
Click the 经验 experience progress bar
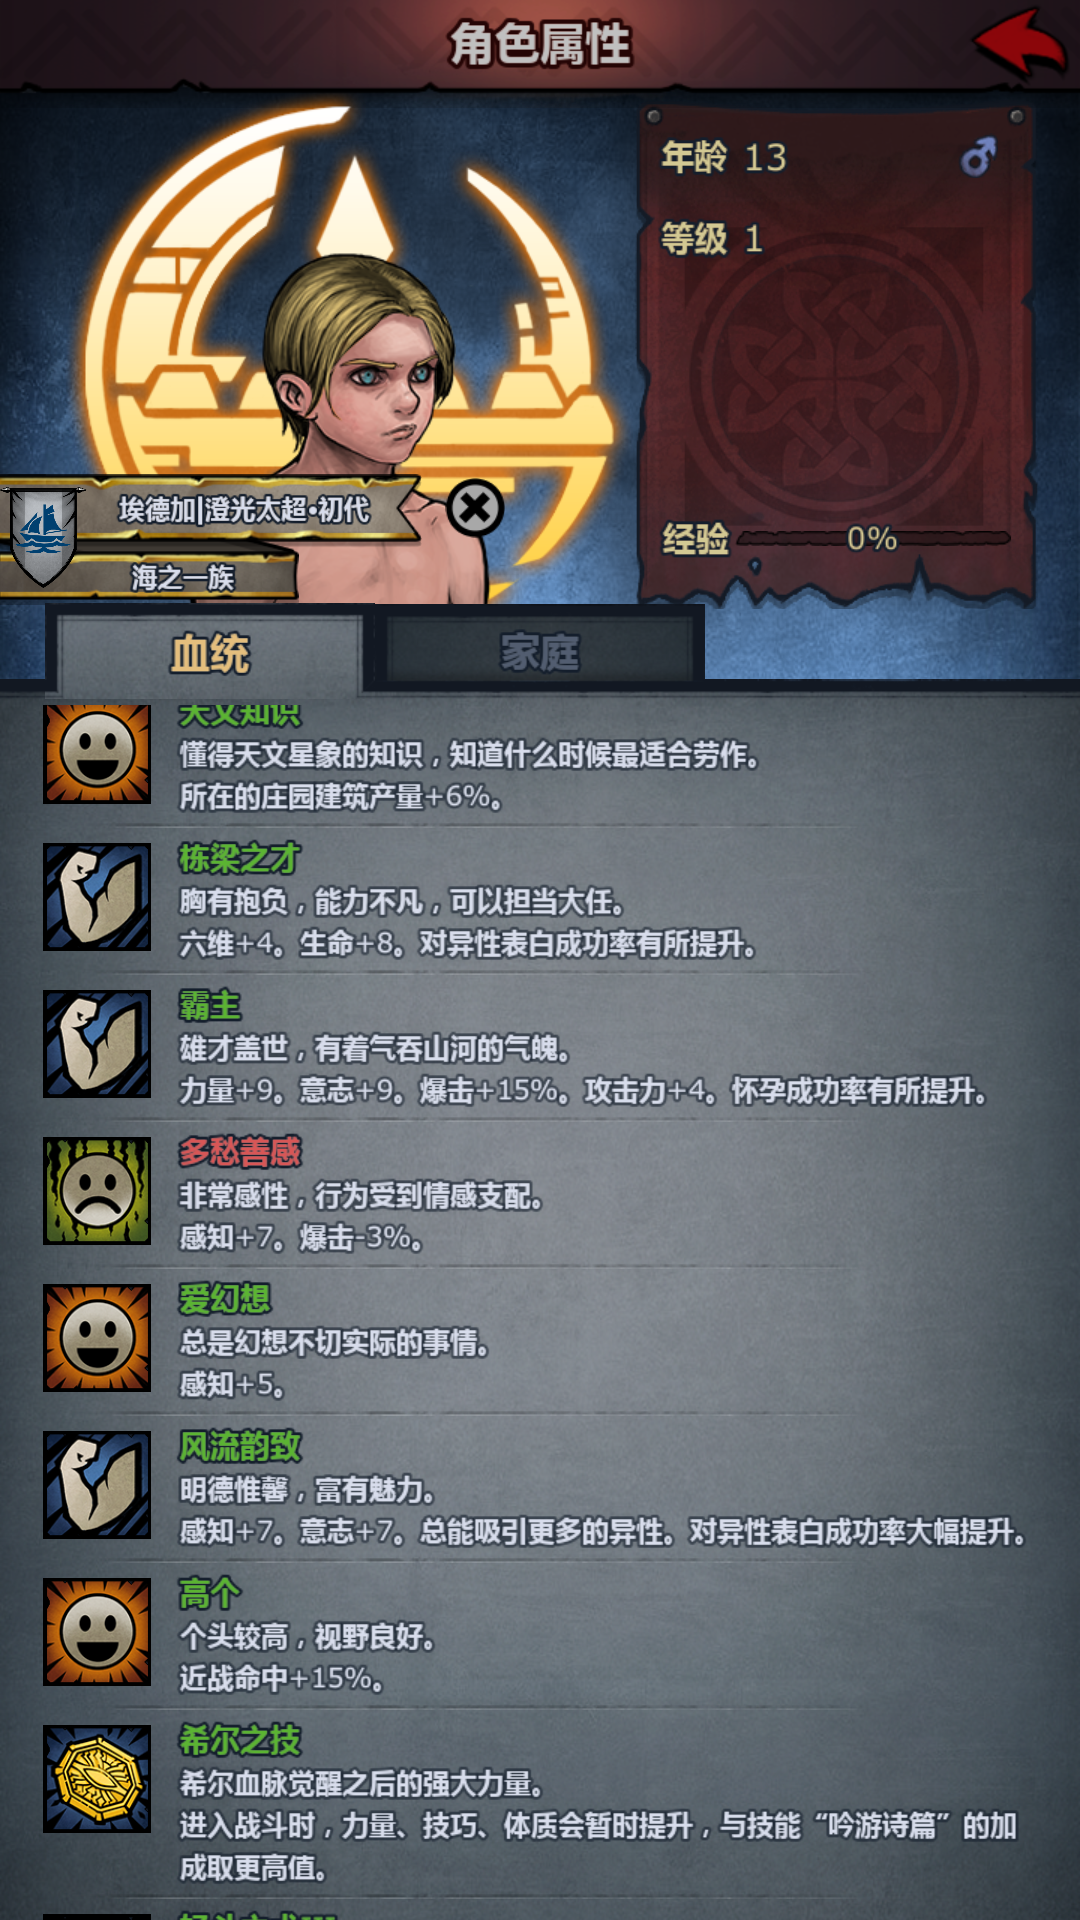click(874, 539)
